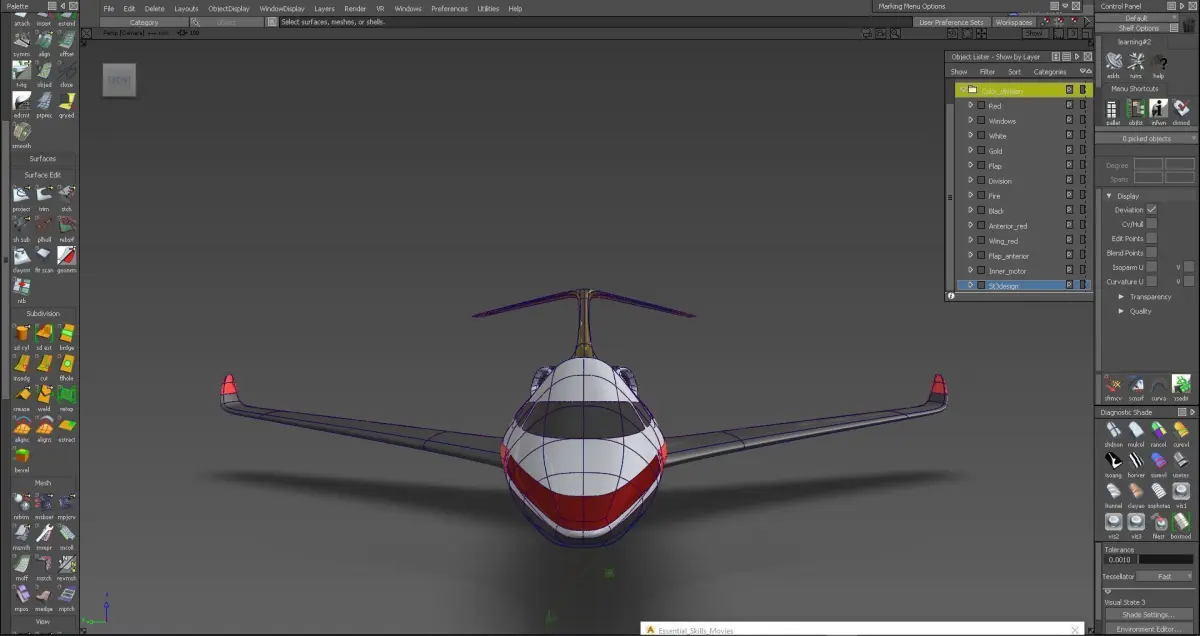The height and width of the screenshot is (636, 1200).
Task: Select the weld subdivision tool
Action: [x=44, y=397]
